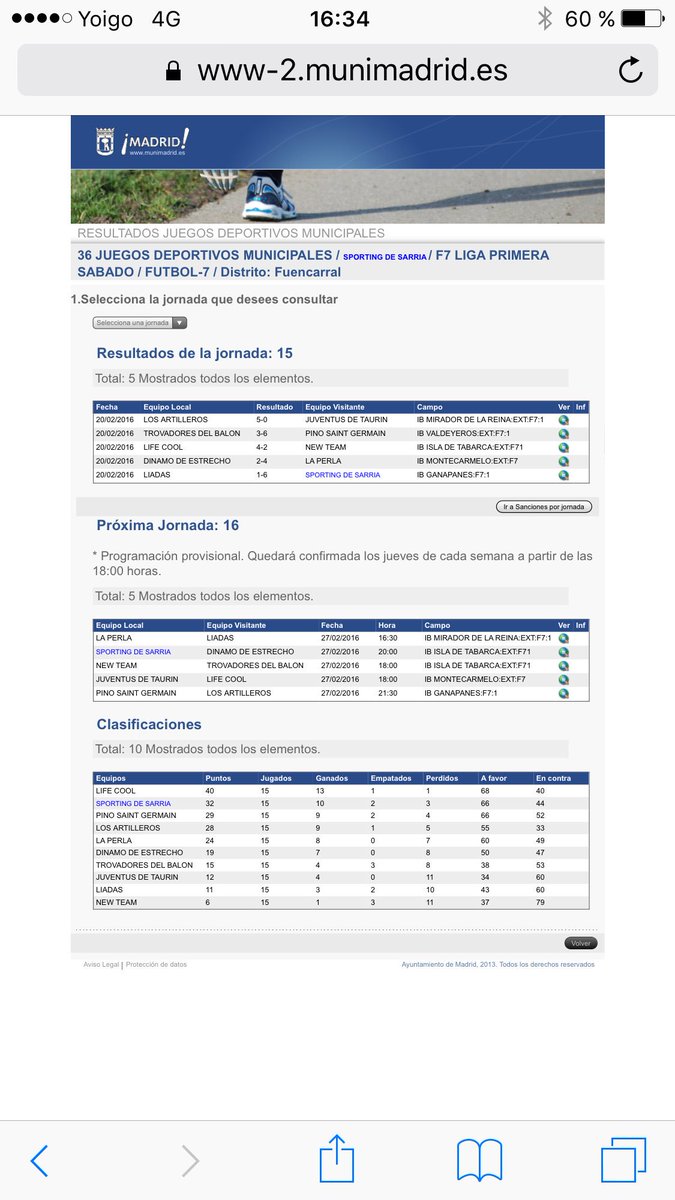Click 'RESULTADOS JUEGOS DEPORTIVOS MUNICIPALES' title
The width and height of the screenshot is (675, 1200).
coord(231,233)
